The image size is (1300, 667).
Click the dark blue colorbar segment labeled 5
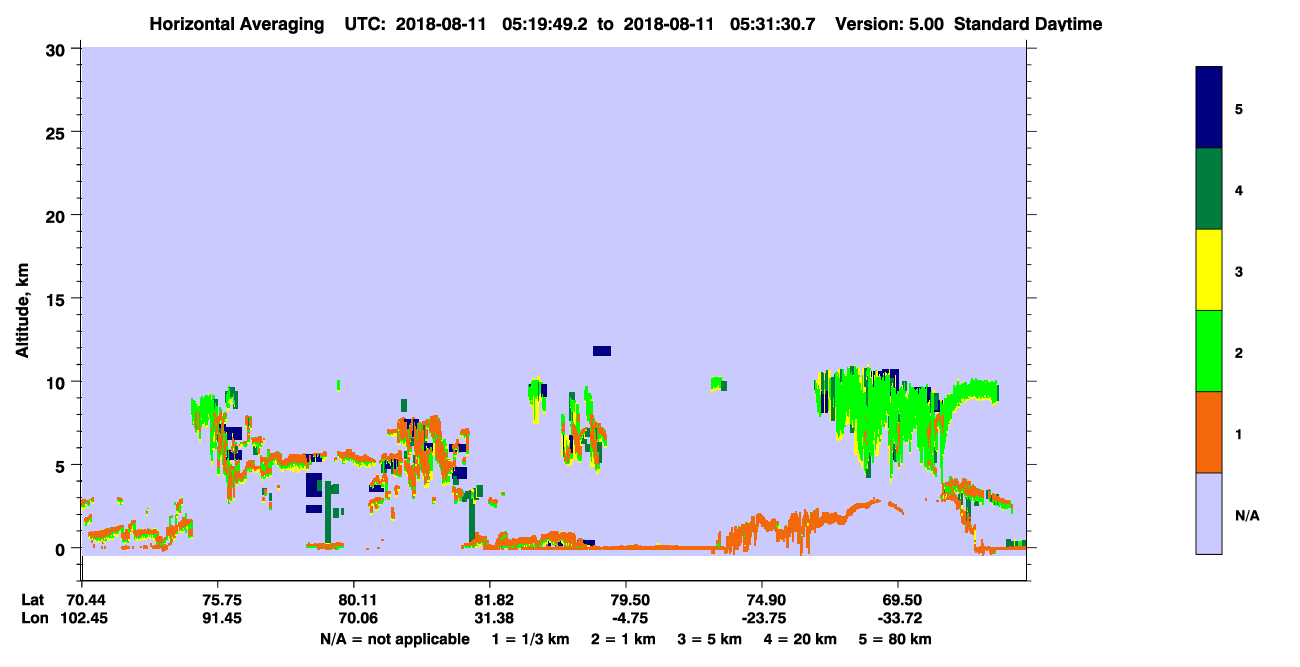[x=1209, y=108]
